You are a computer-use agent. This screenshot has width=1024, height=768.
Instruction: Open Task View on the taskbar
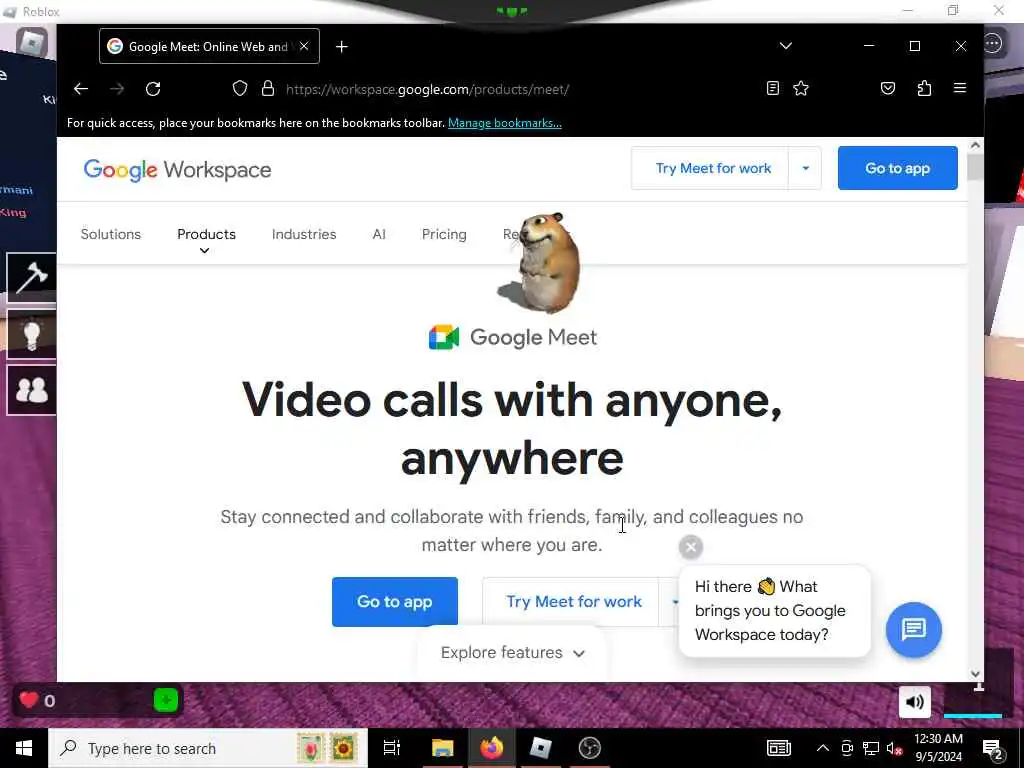392,748
